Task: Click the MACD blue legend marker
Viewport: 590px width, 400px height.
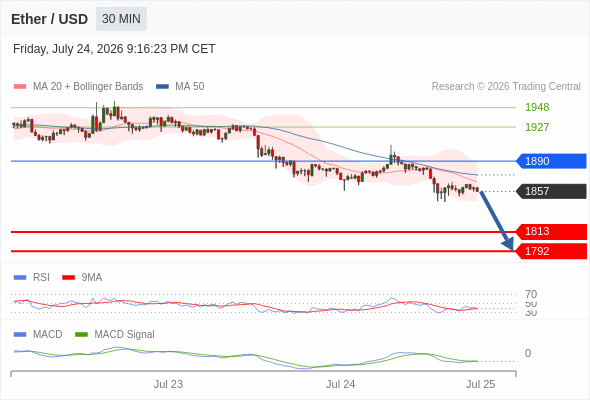Action: coord(20,335)
